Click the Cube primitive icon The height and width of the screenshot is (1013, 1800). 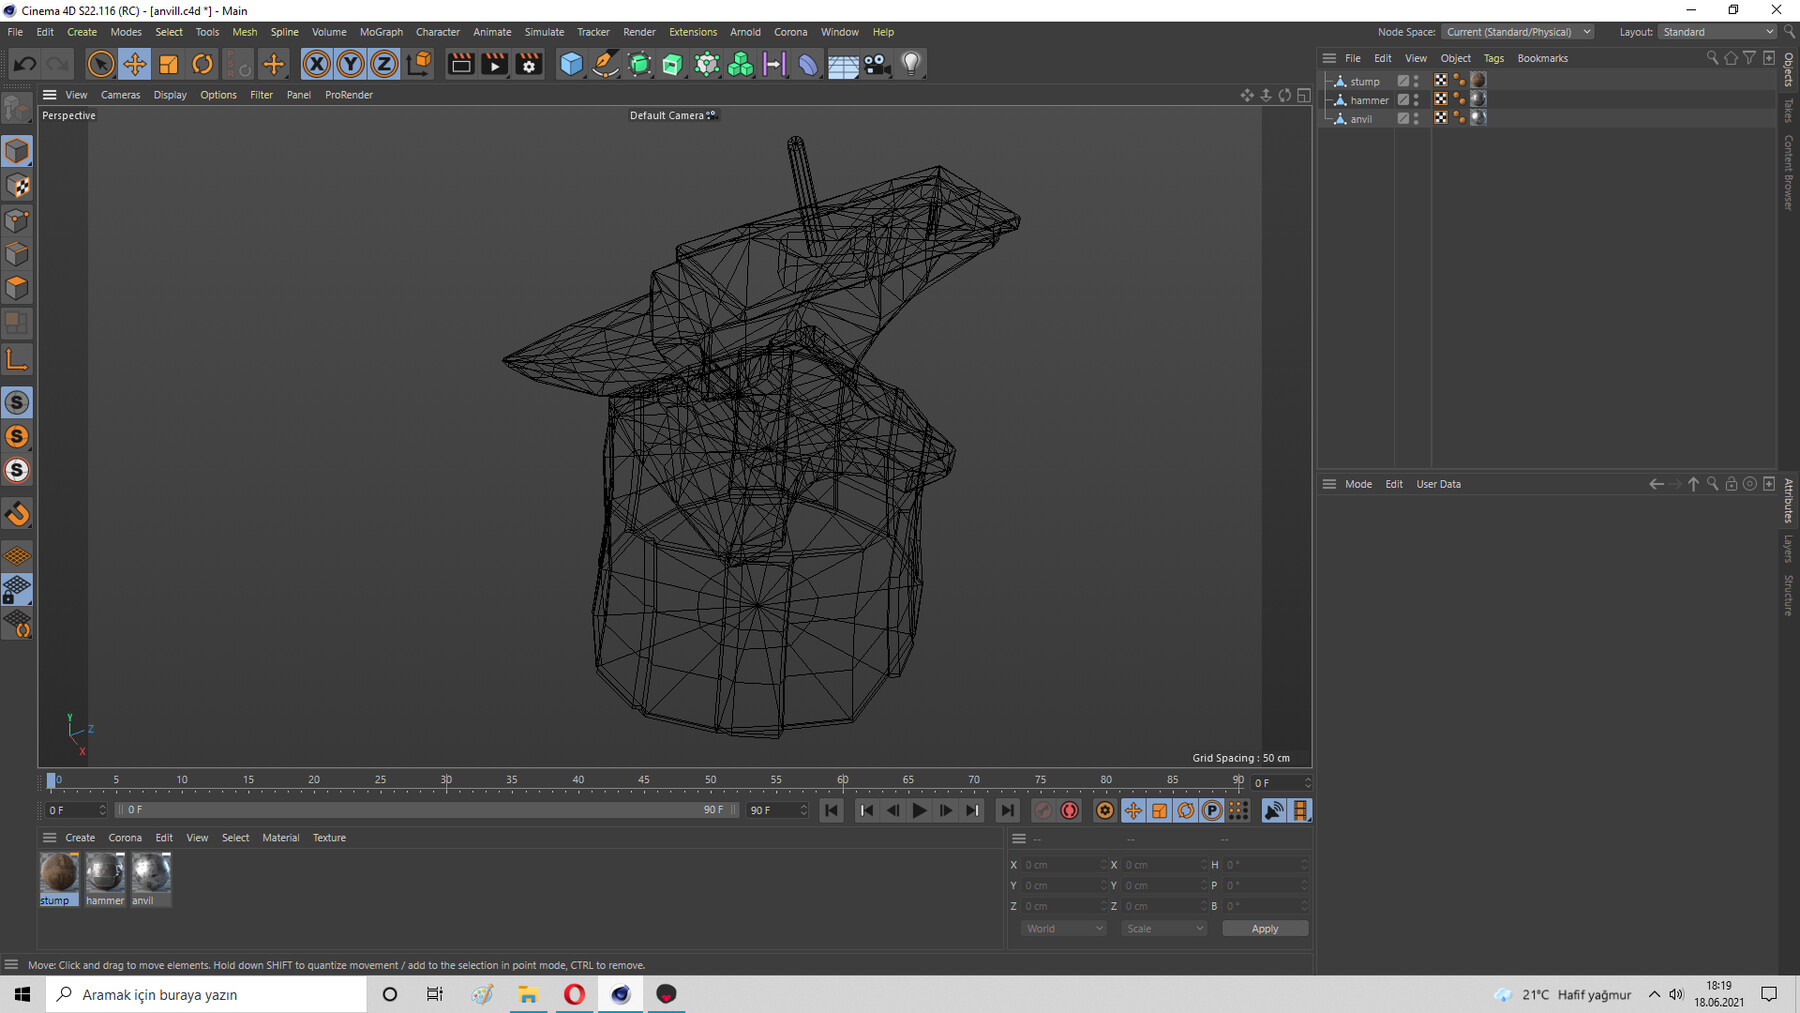[x=571, y=64]
